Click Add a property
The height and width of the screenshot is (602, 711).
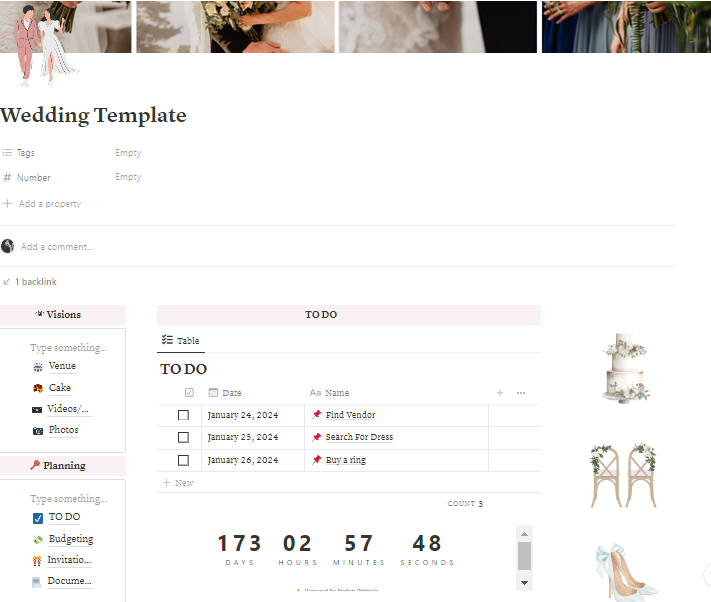[50, 204]
